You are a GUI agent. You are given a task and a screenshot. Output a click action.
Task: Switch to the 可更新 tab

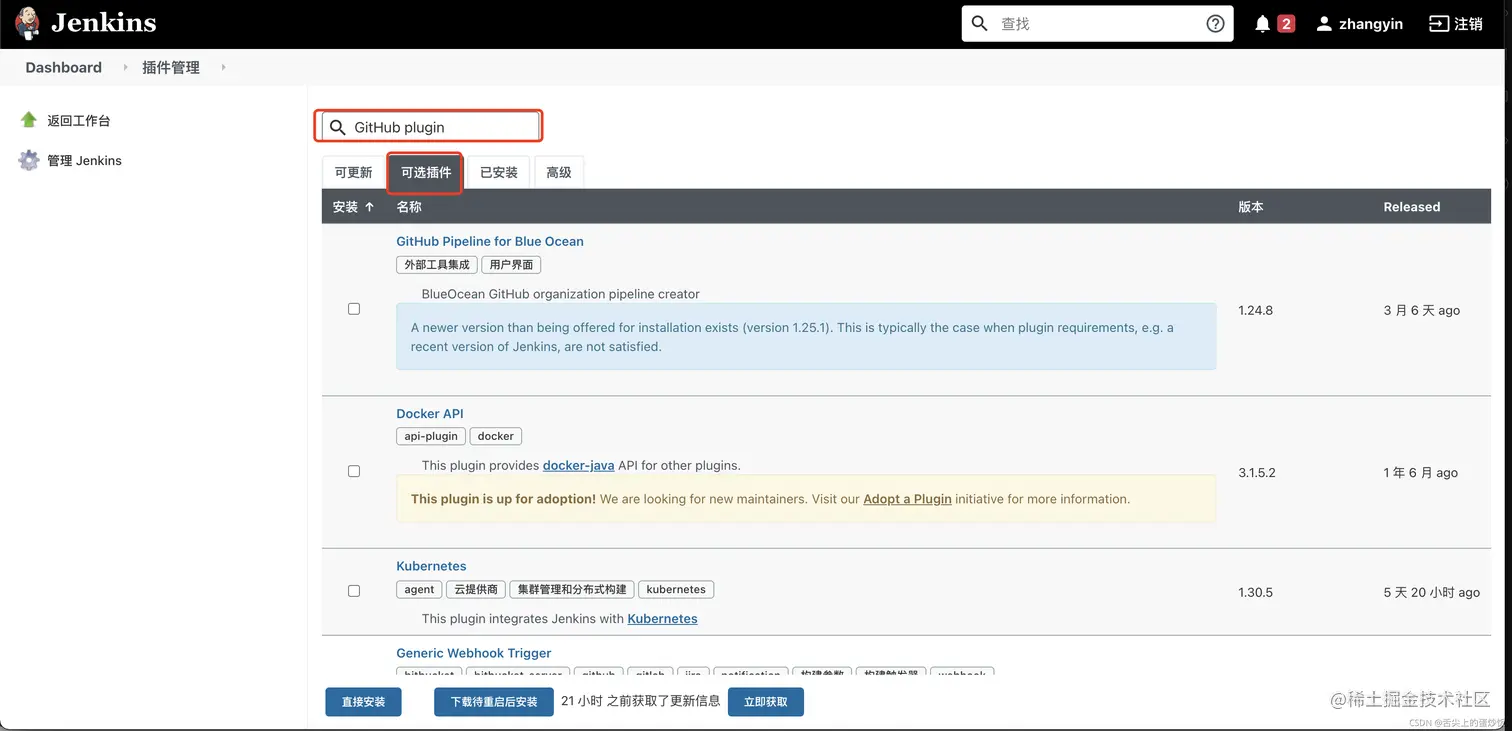point(353,172)
